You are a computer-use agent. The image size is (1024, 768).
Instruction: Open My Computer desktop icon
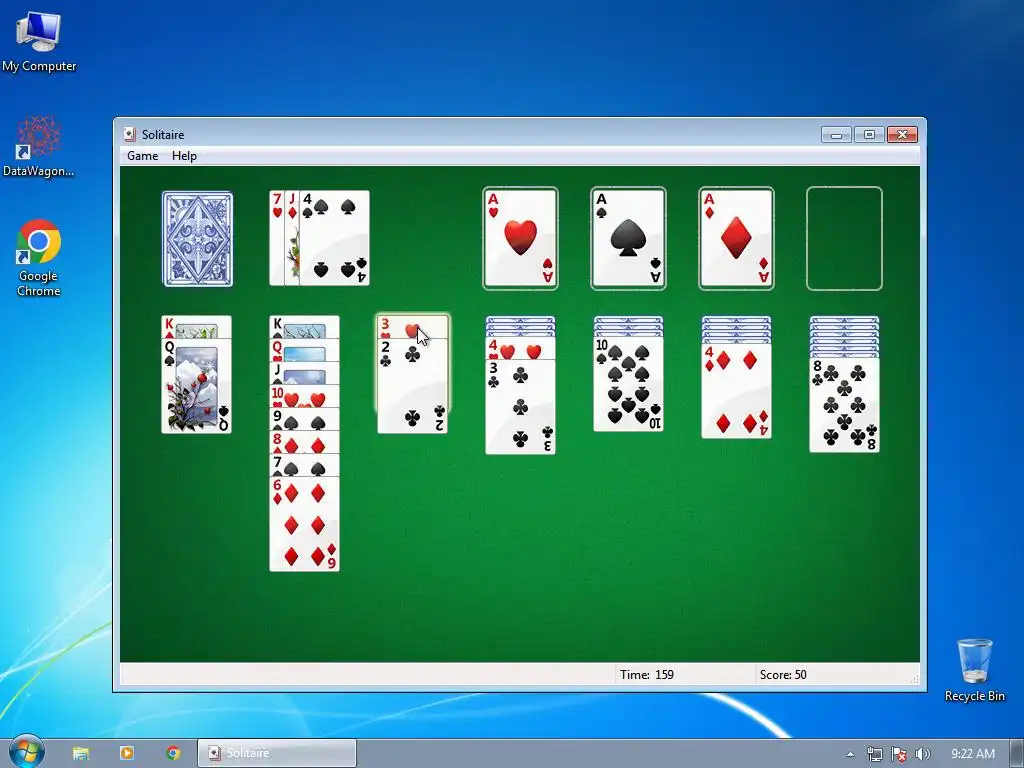[x=39, y=41]
